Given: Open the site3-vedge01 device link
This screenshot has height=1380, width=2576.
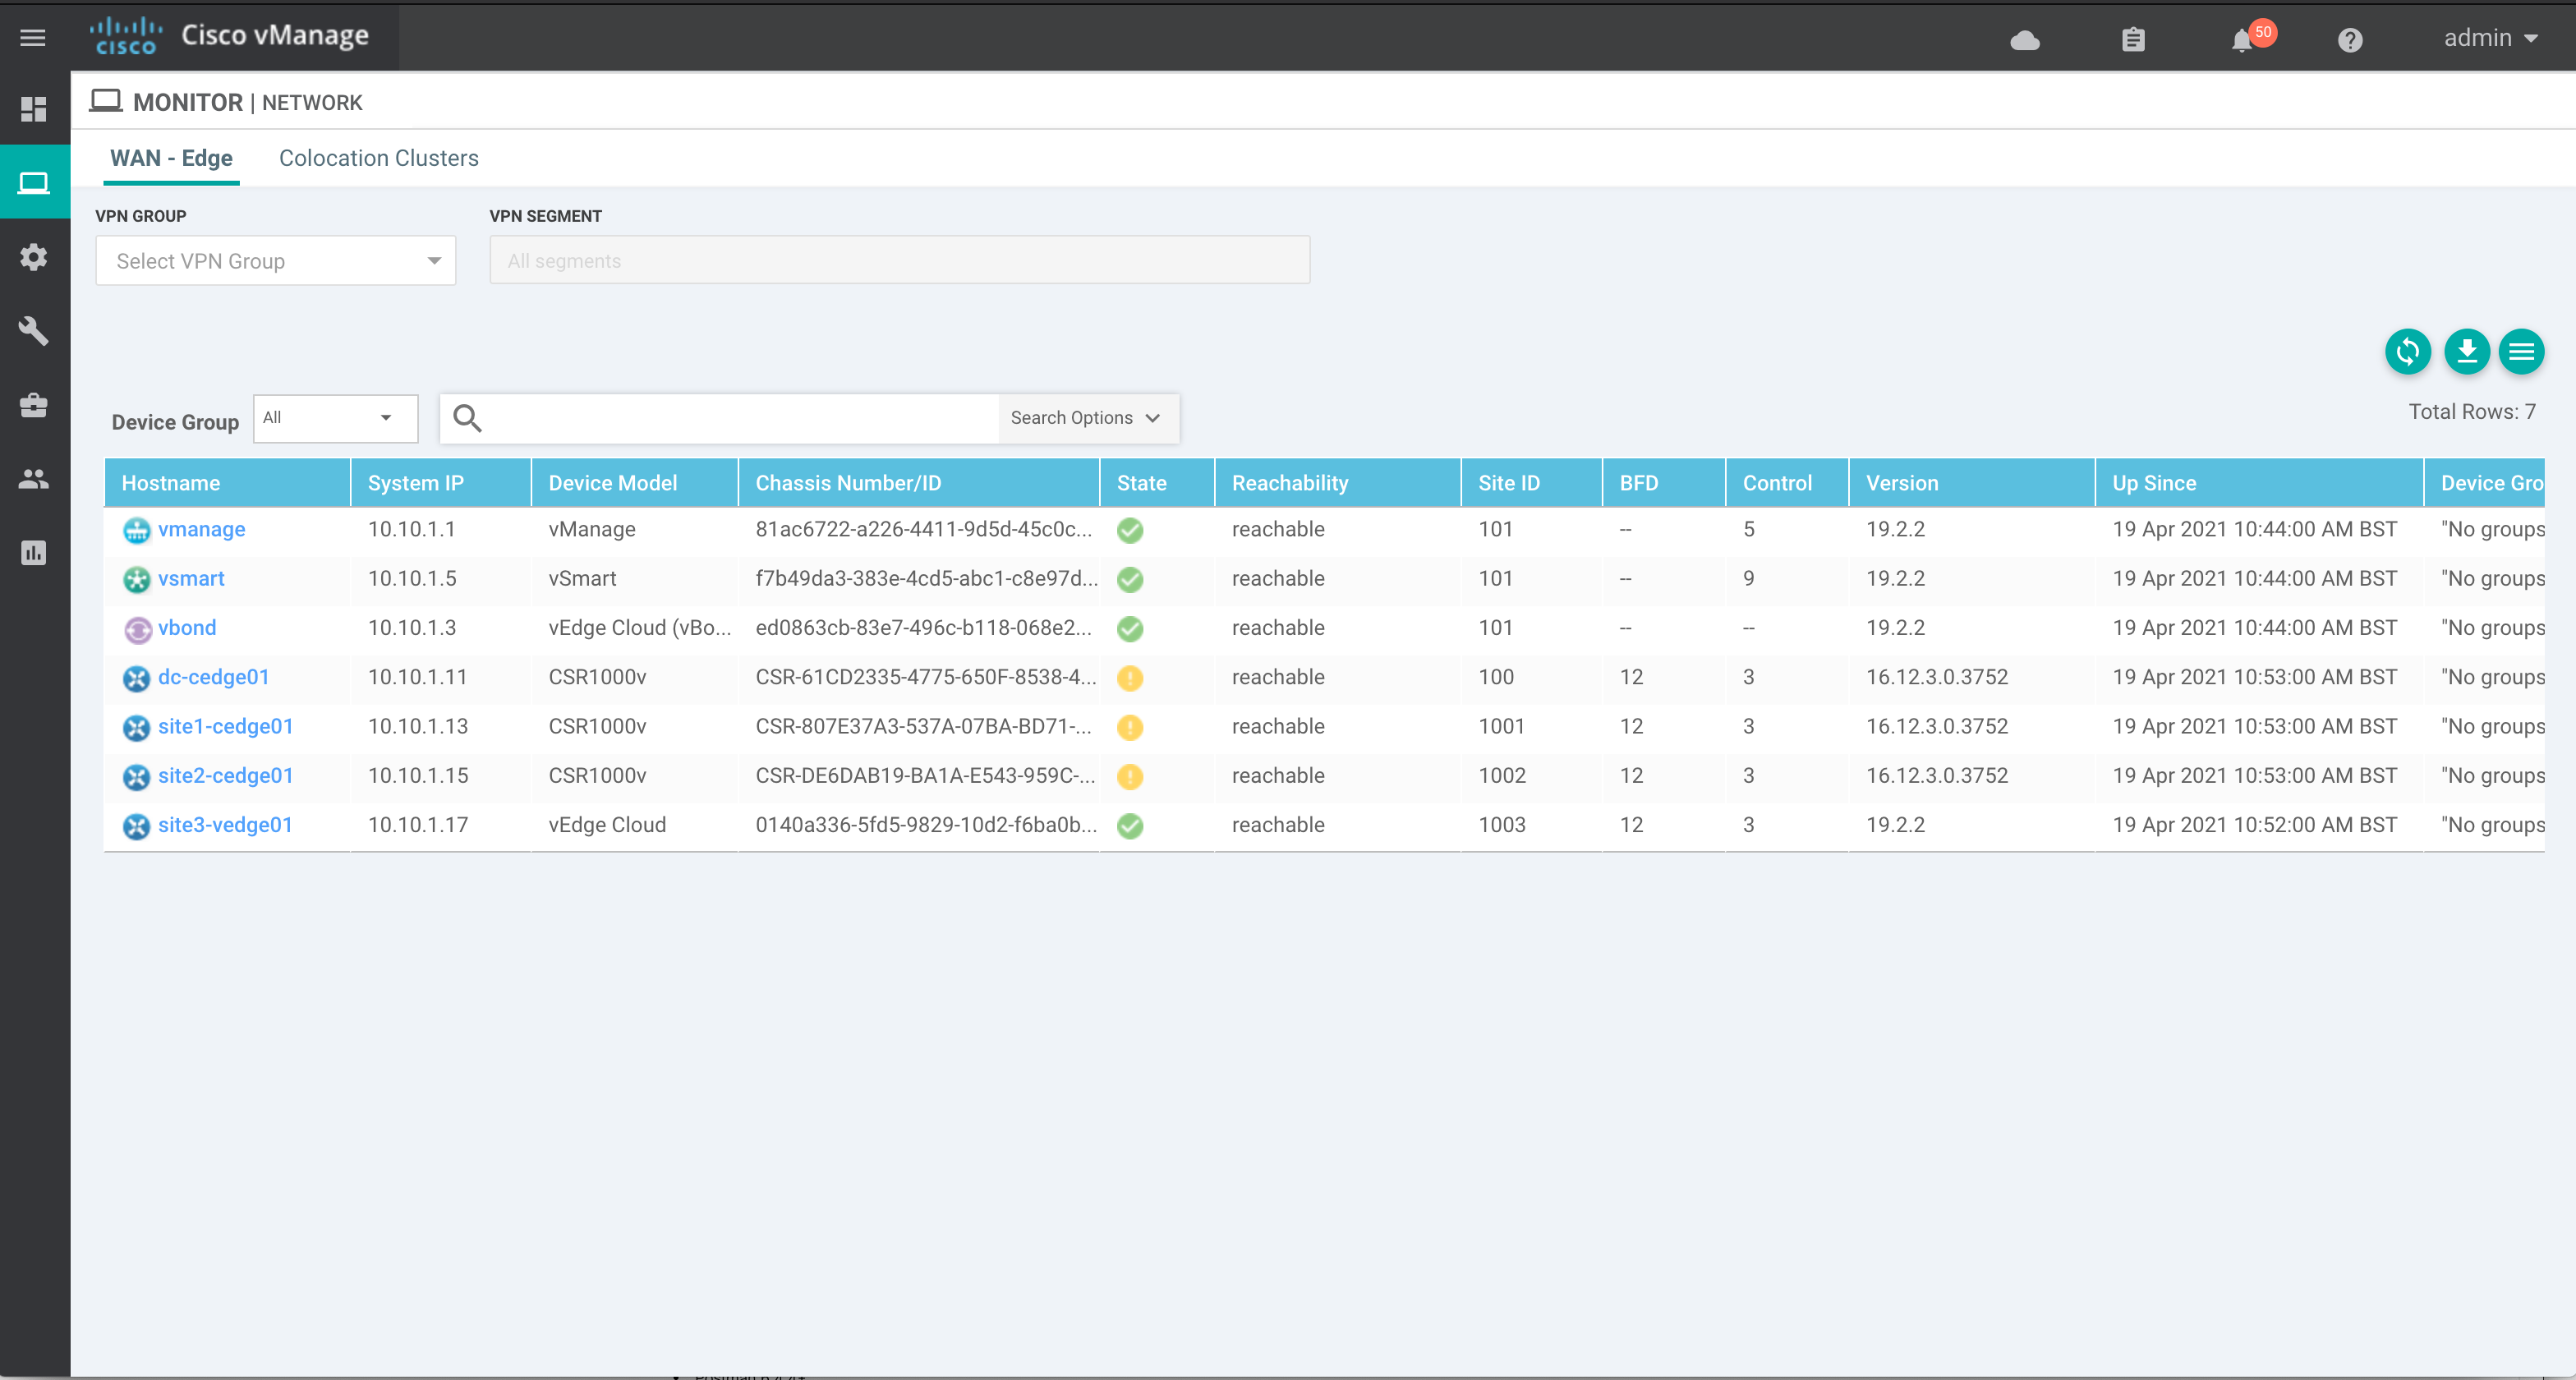Looking at the screenshot, I should [225, 825].
